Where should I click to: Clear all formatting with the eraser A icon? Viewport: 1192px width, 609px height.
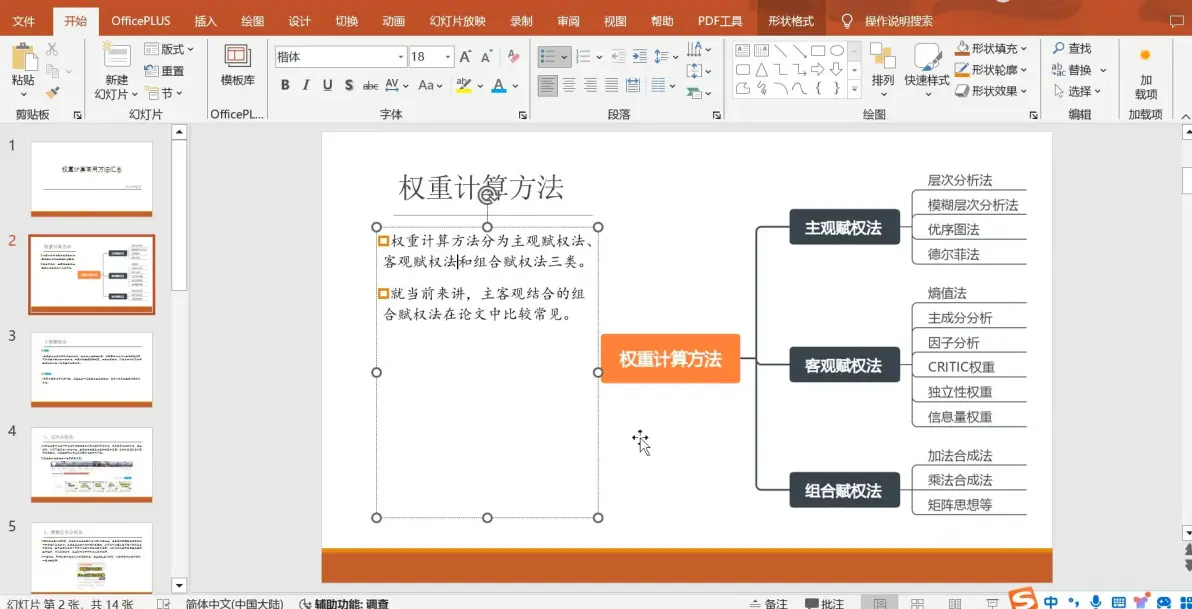click(x=513, y=56)
